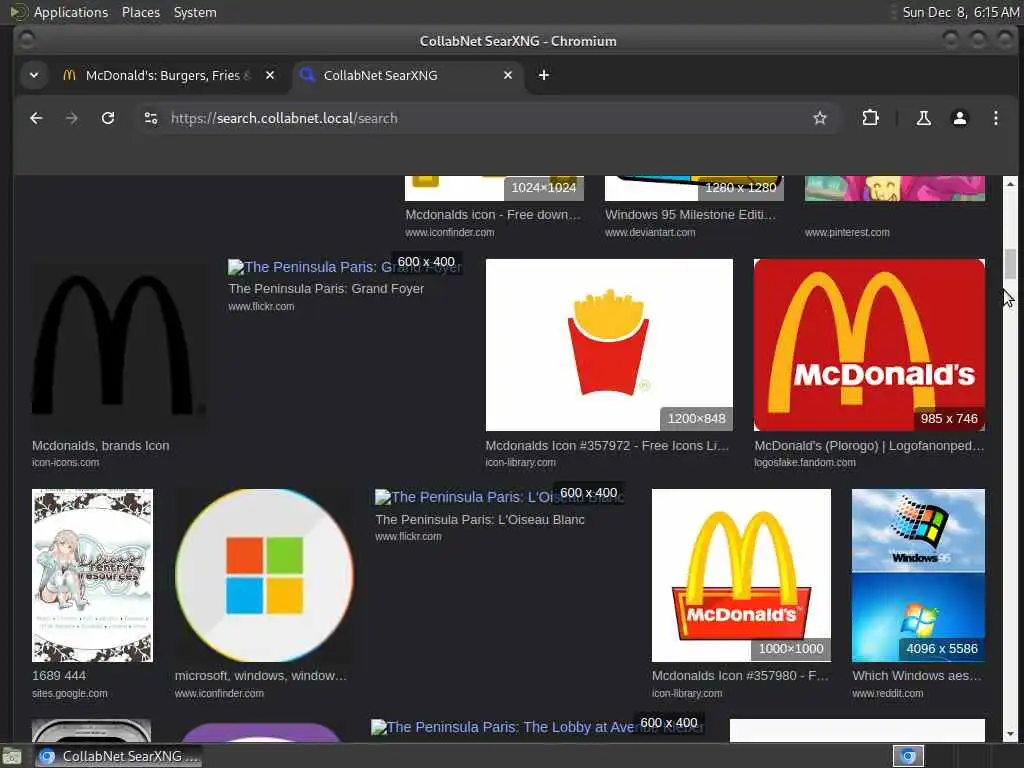Click the www.reddit.com source text
Image resolution: width=1024 pixels, height=768 pixels.
coord(888,693)
